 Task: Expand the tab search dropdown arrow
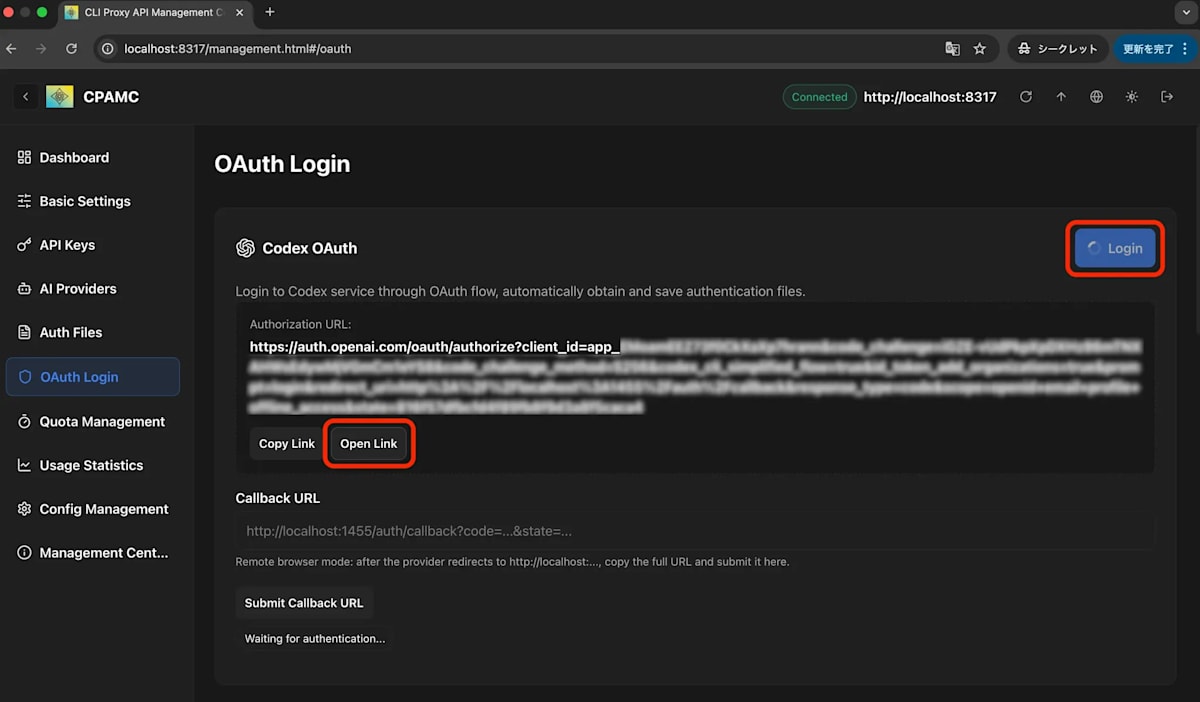1184,12
